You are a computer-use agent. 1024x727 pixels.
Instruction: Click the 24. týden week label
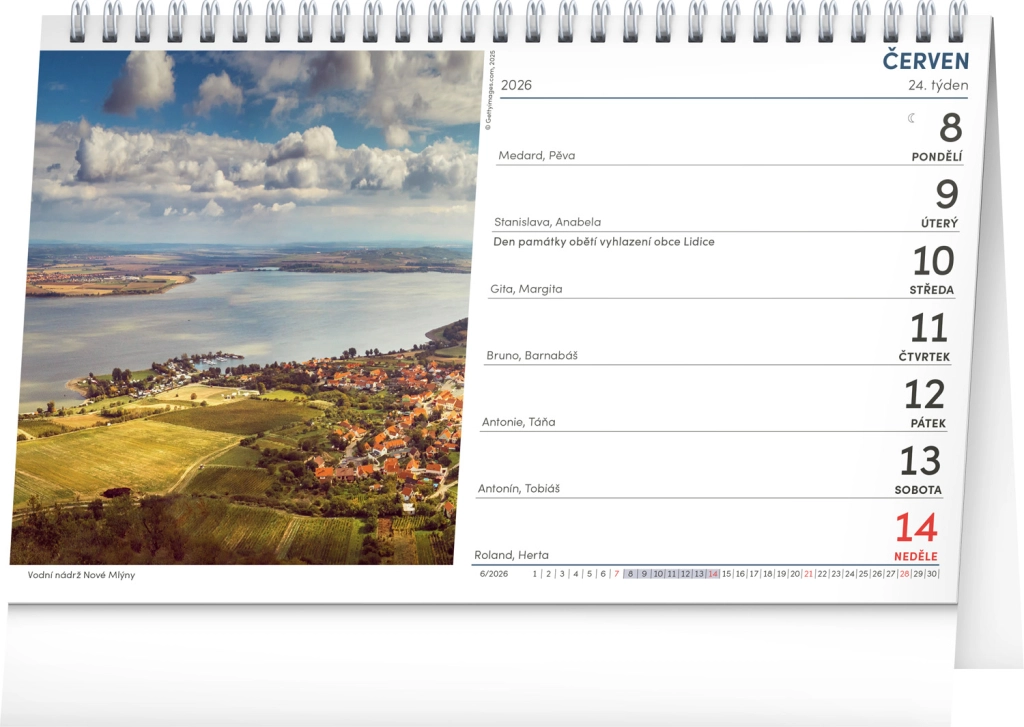click(x=937, y=85)
